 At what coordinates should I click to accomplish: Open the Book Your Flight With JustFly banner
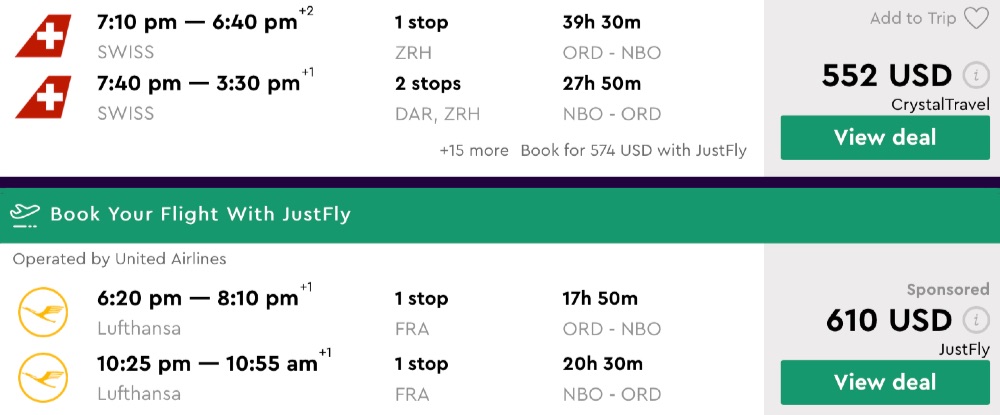[200, 214]
